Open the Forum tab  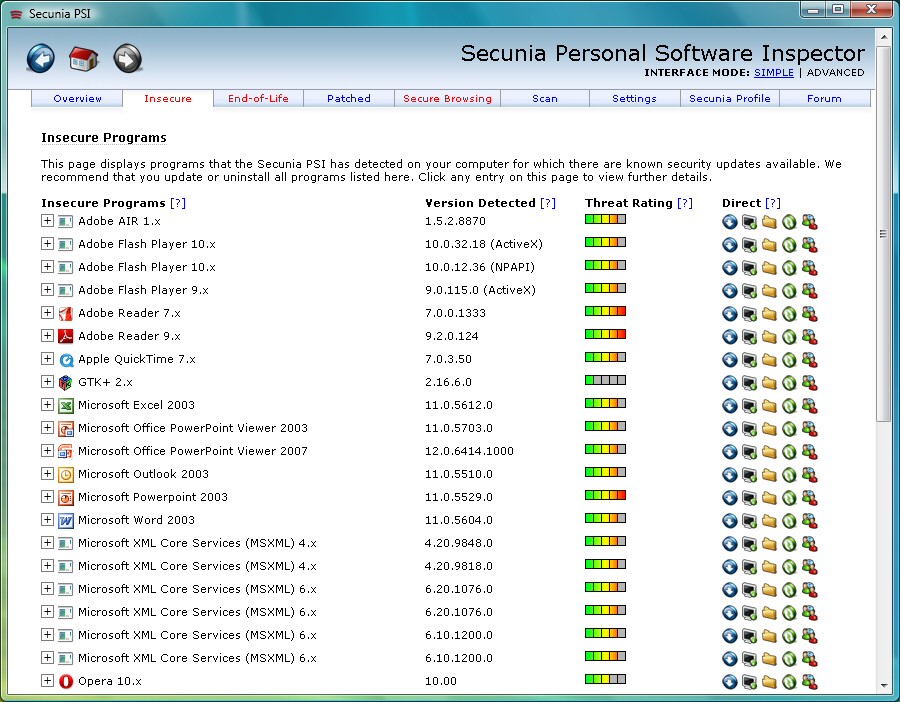[824, 99]
